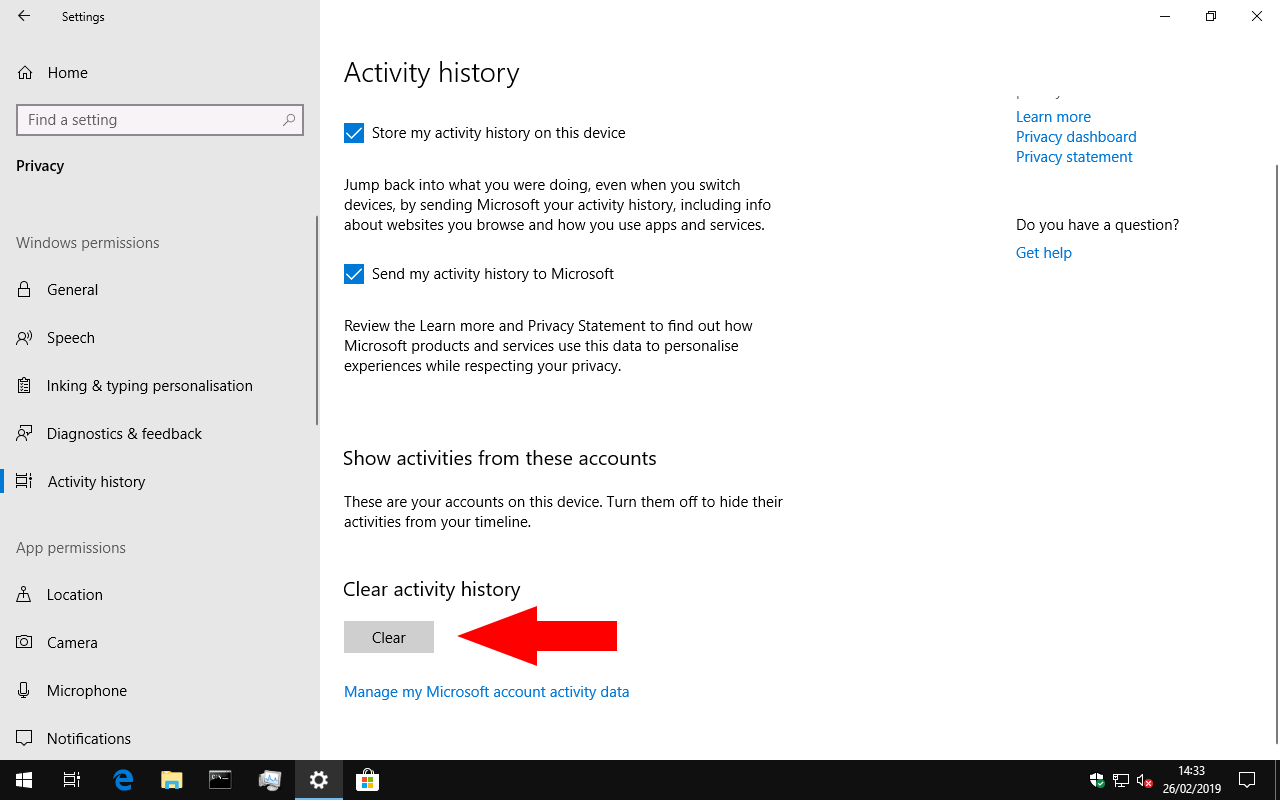This screenshot has width=1280, height=800.
Task: Open the Command Prompt taskbar icon
Action: tap(220, 780)
